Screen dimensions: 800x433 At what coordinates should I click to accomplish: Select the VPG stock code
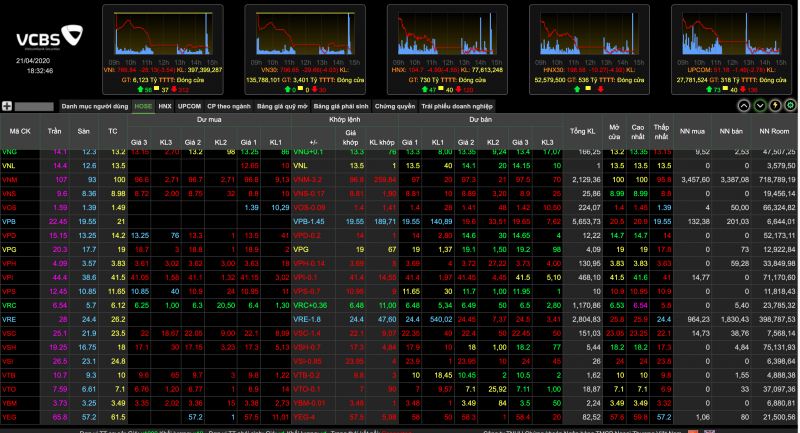[9, 249]
